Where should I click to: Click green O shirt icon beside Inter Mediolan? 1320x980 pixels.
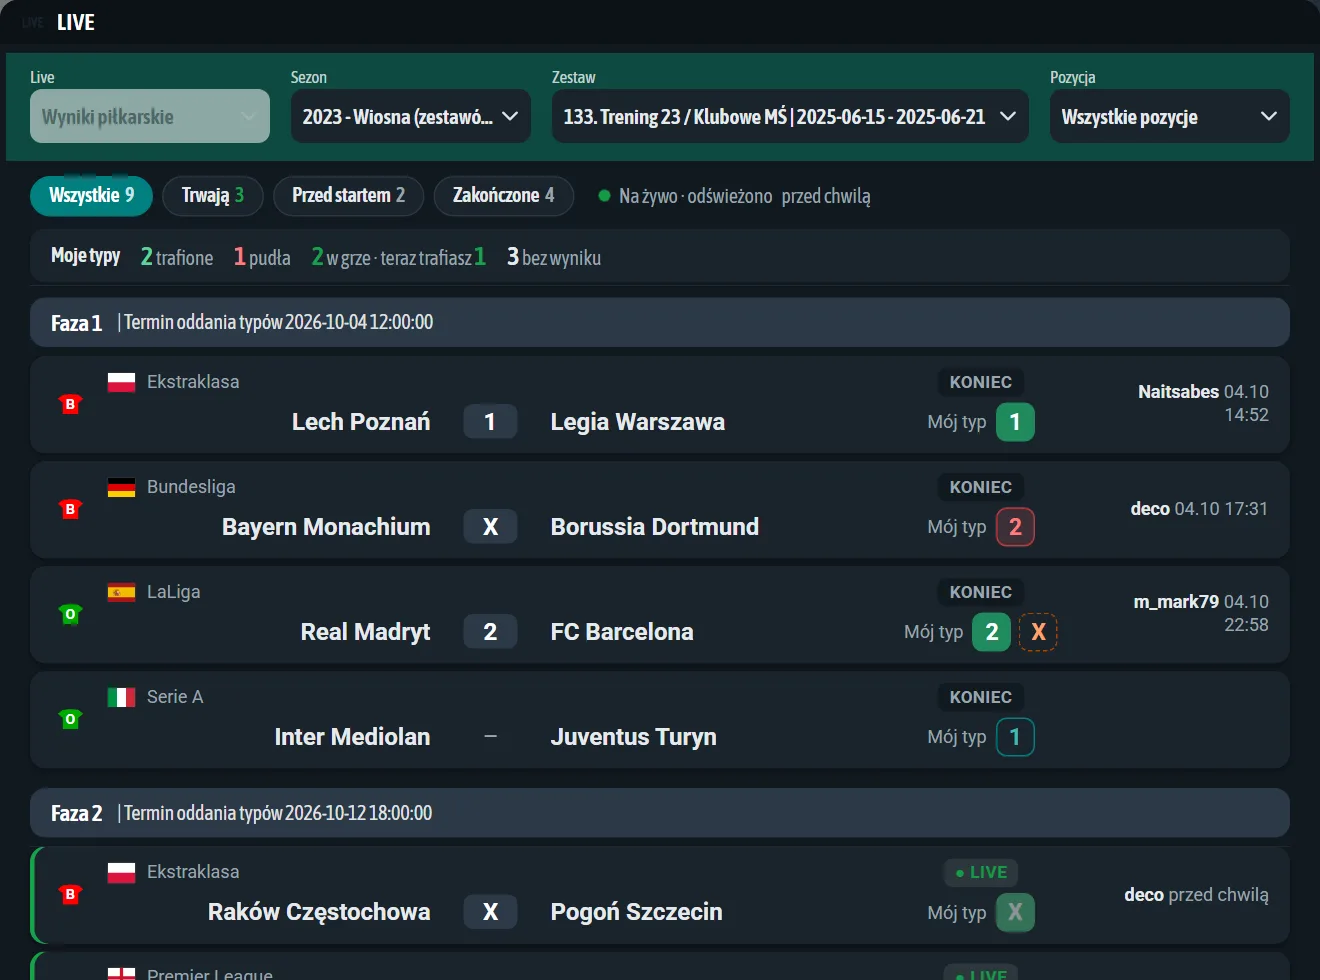(x=70, y=719)
